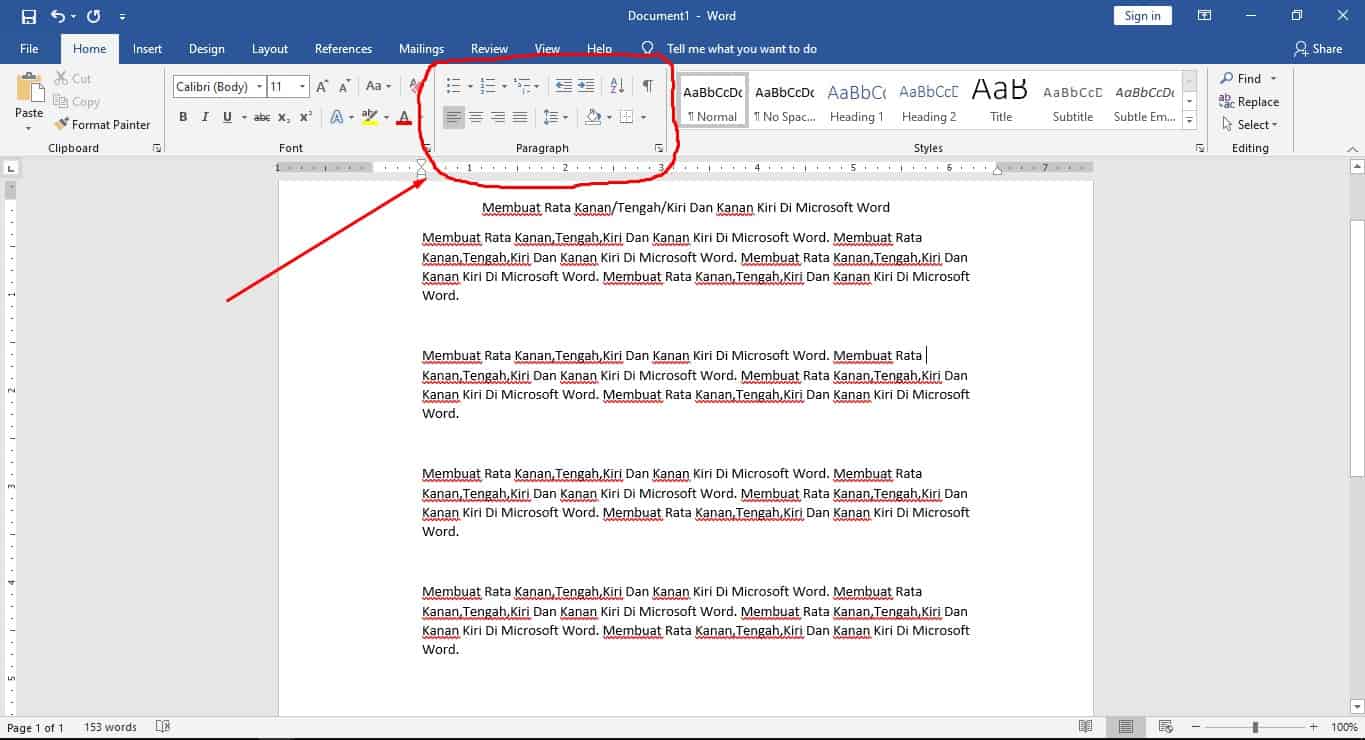This screenshot has height=740, width=1365.
Task: Switch to the Insert tab
Action: coord(147,48)
